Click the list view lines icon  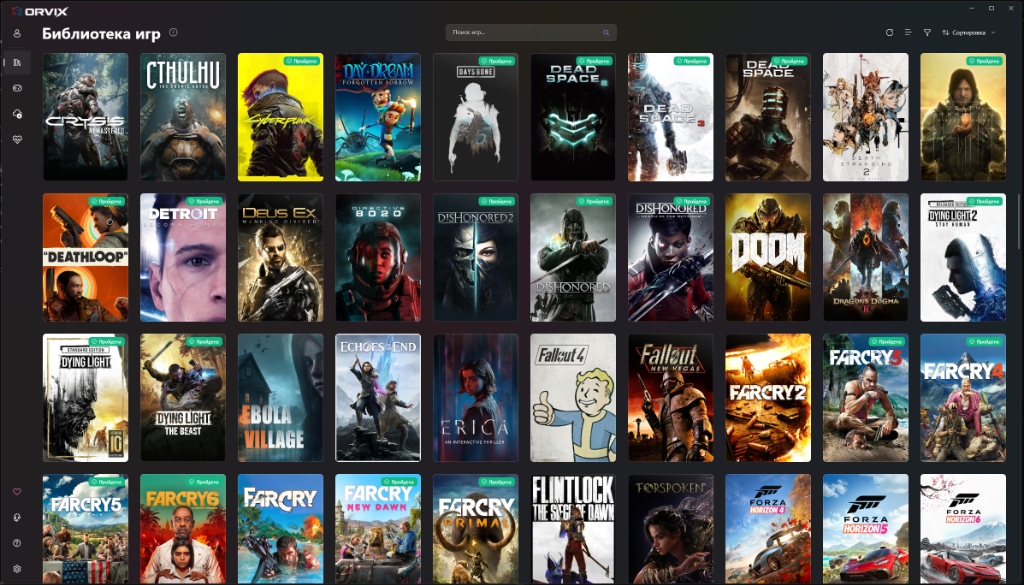coord(908,33)
